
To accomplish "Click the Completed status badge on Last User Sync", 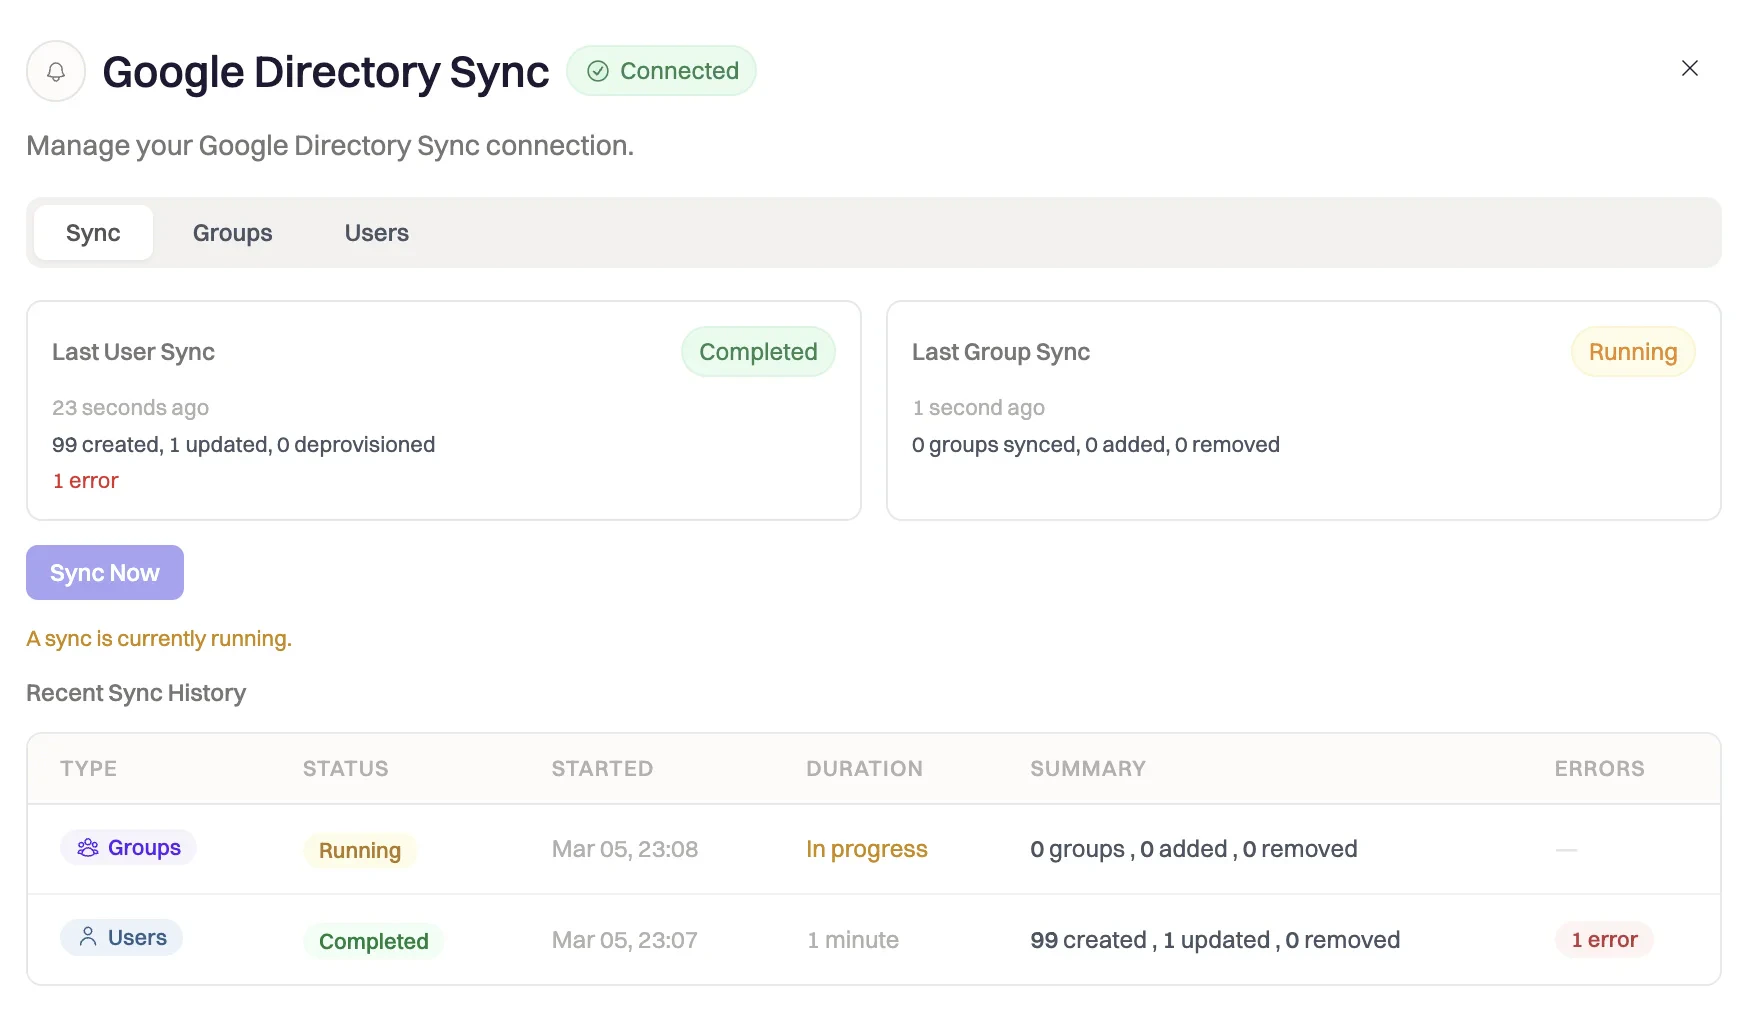I will pyautogui.click(x=757, y=351).
